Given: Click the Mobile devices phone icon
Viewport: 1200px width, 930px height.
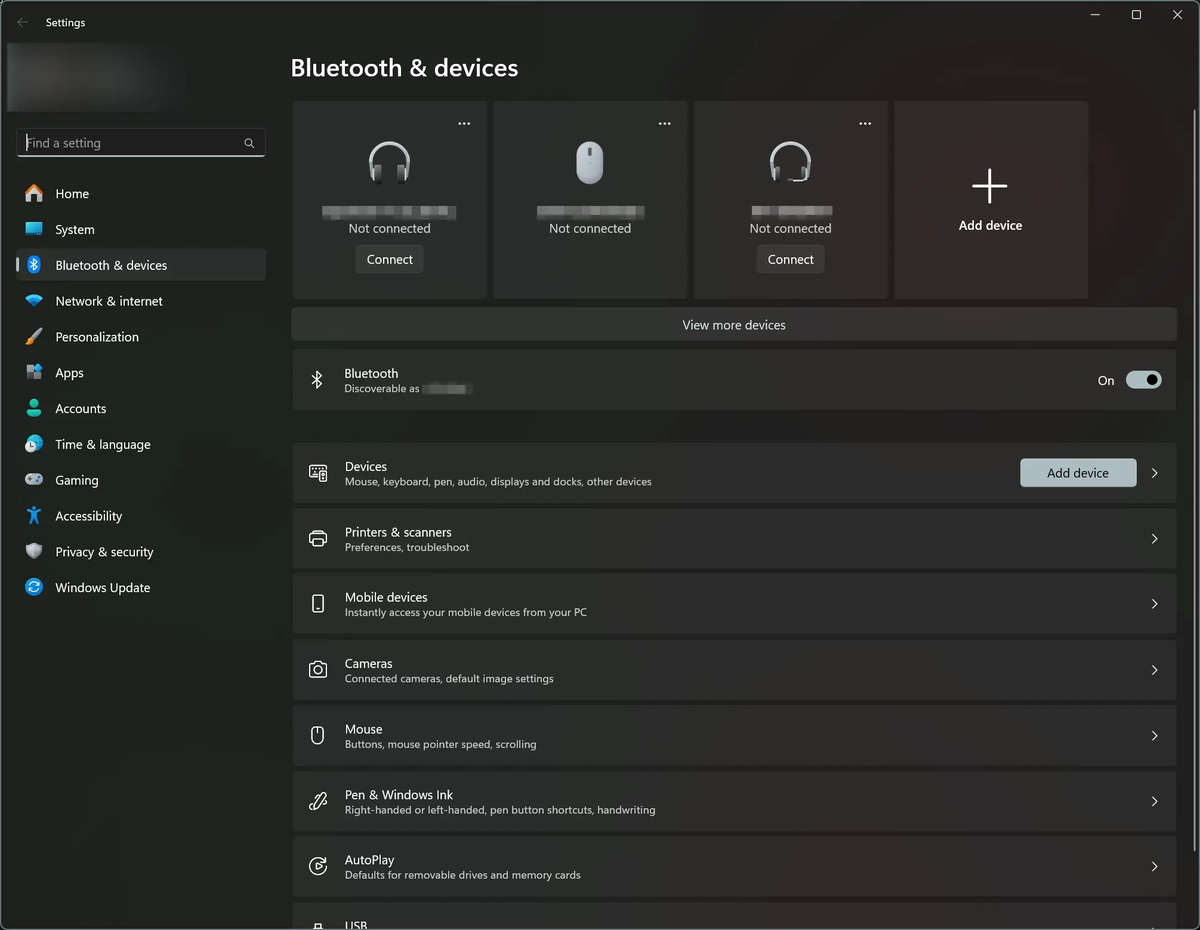Looking at the screenshot, I should coord(318,604).
